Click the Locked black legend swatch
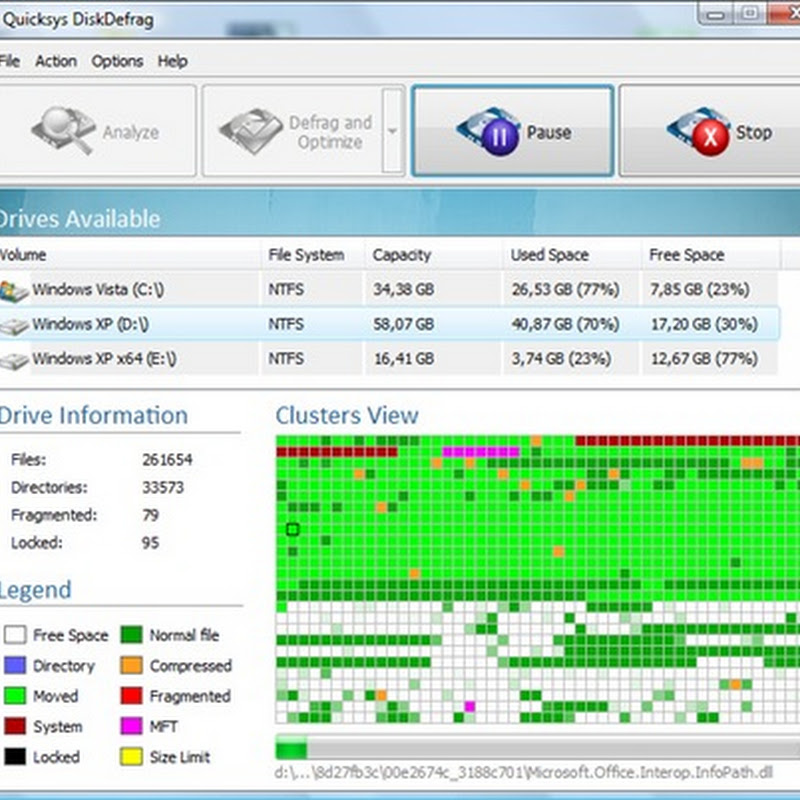The image size is (800, 800). (x=15, y=756)
